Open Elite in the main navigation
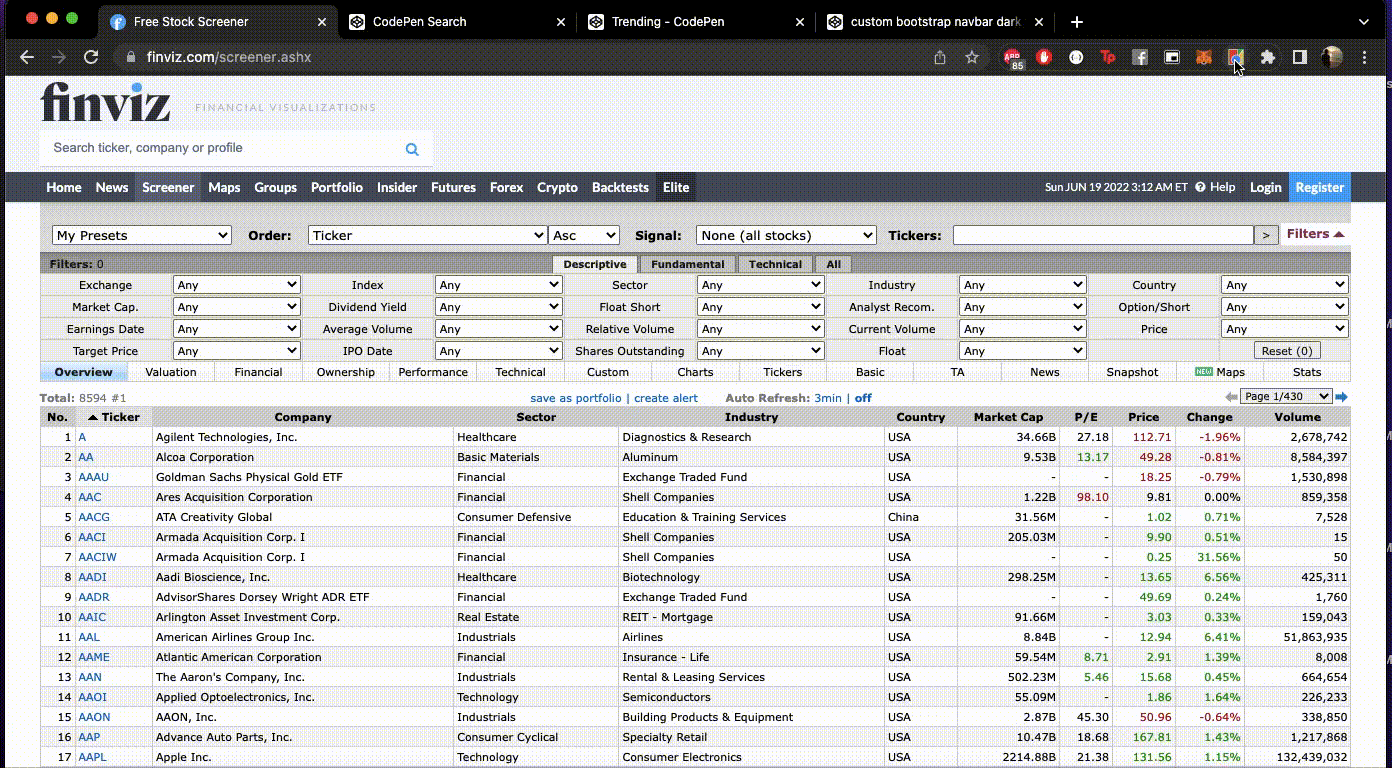The height and width of the screenshot is (768, 1392). (x=676, y=187)
